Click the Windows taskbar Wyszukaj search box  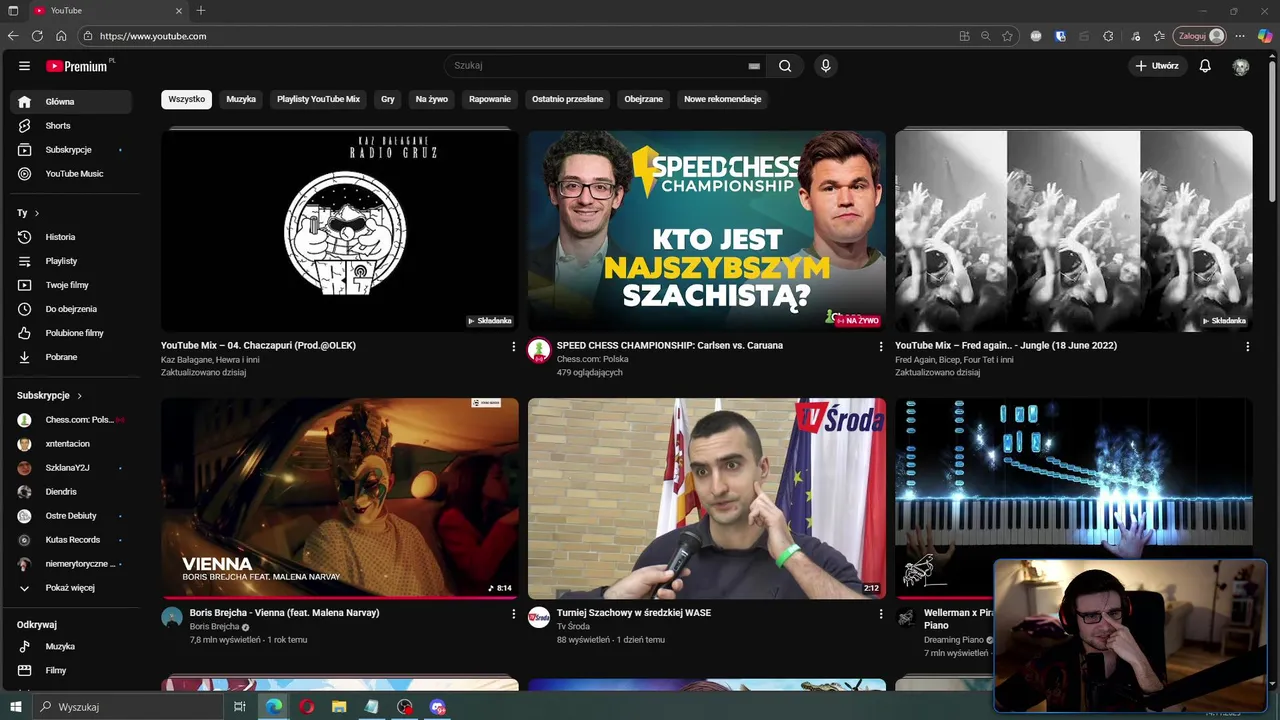(x=130, y=707)
